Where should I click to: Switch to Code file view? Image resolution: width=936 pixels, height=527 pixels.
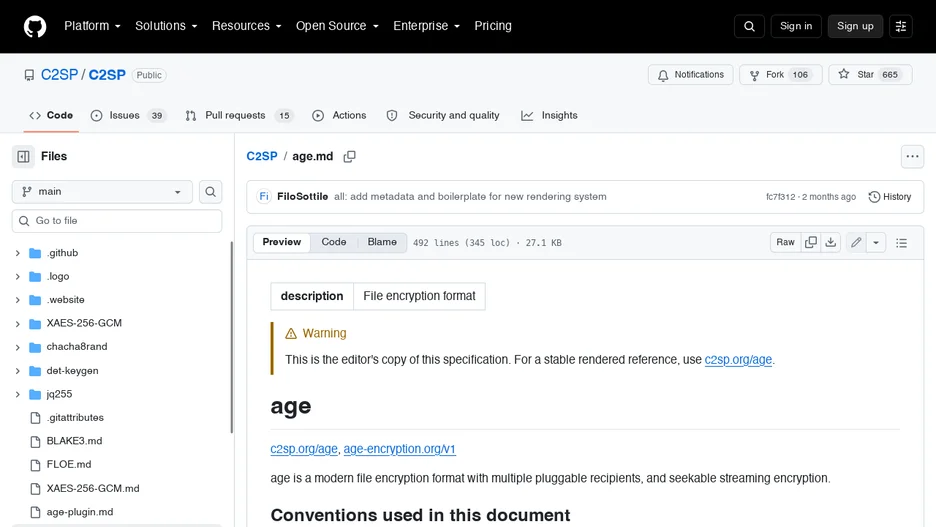tap(334, 242)
